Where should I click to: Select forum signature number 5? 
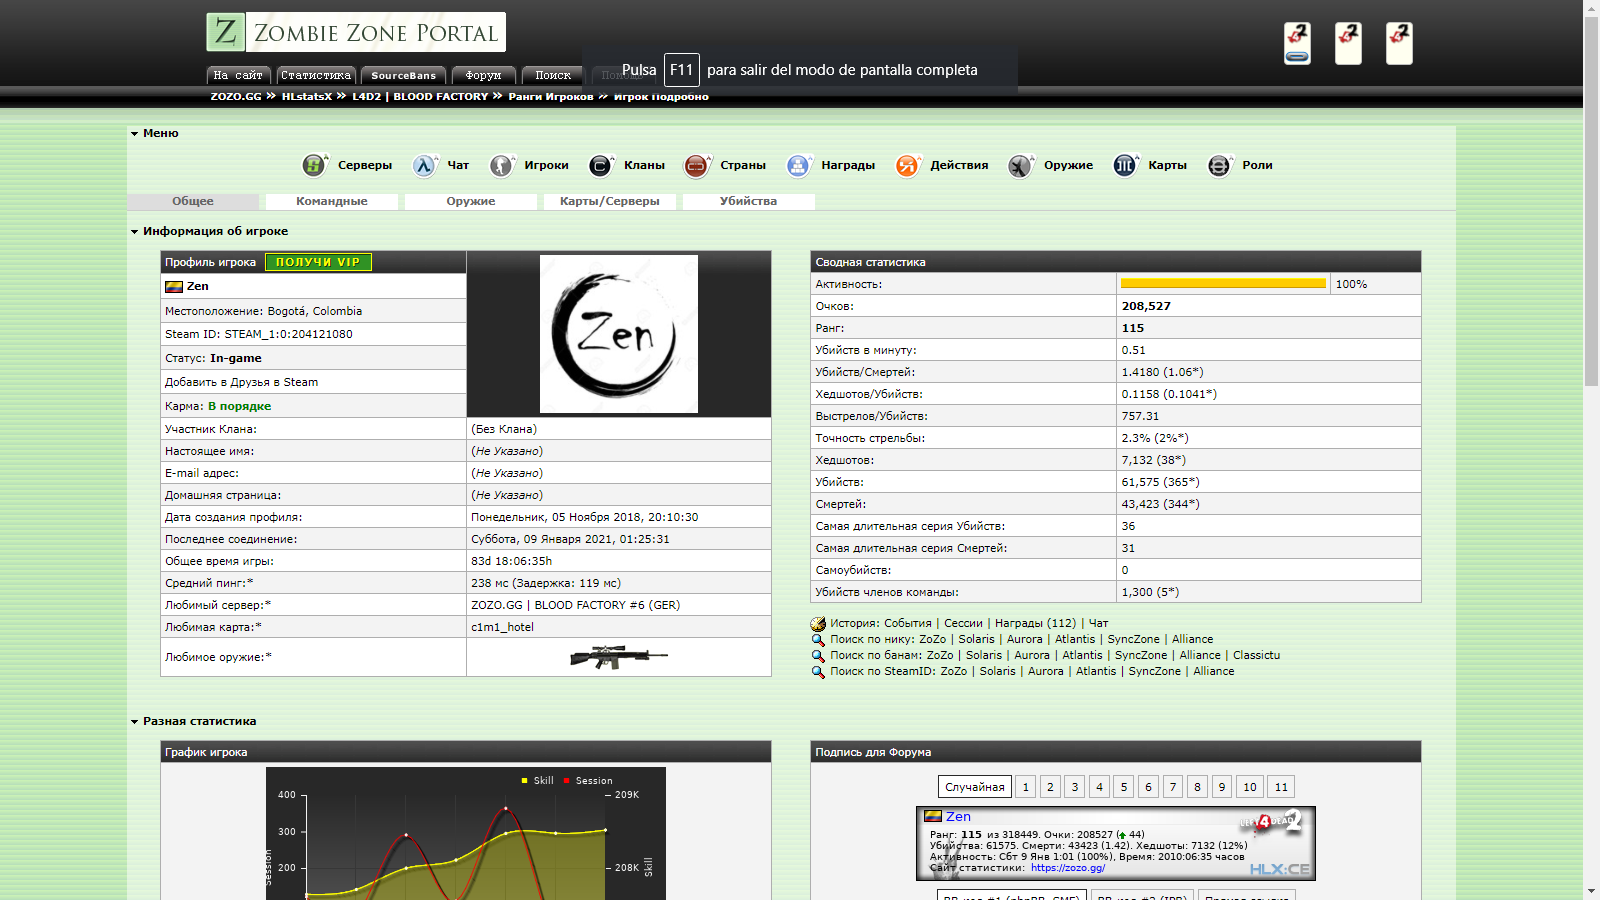click(x=1124, y=787)
